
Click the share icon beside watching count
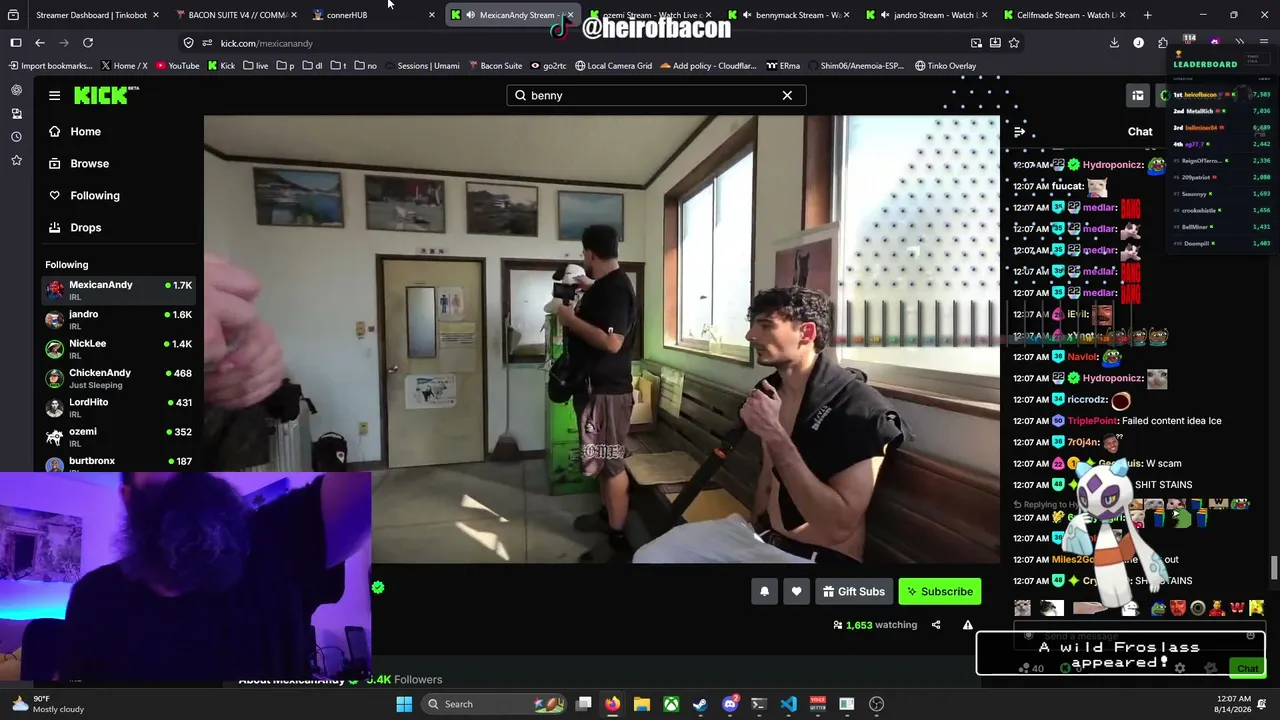[936, 625]
